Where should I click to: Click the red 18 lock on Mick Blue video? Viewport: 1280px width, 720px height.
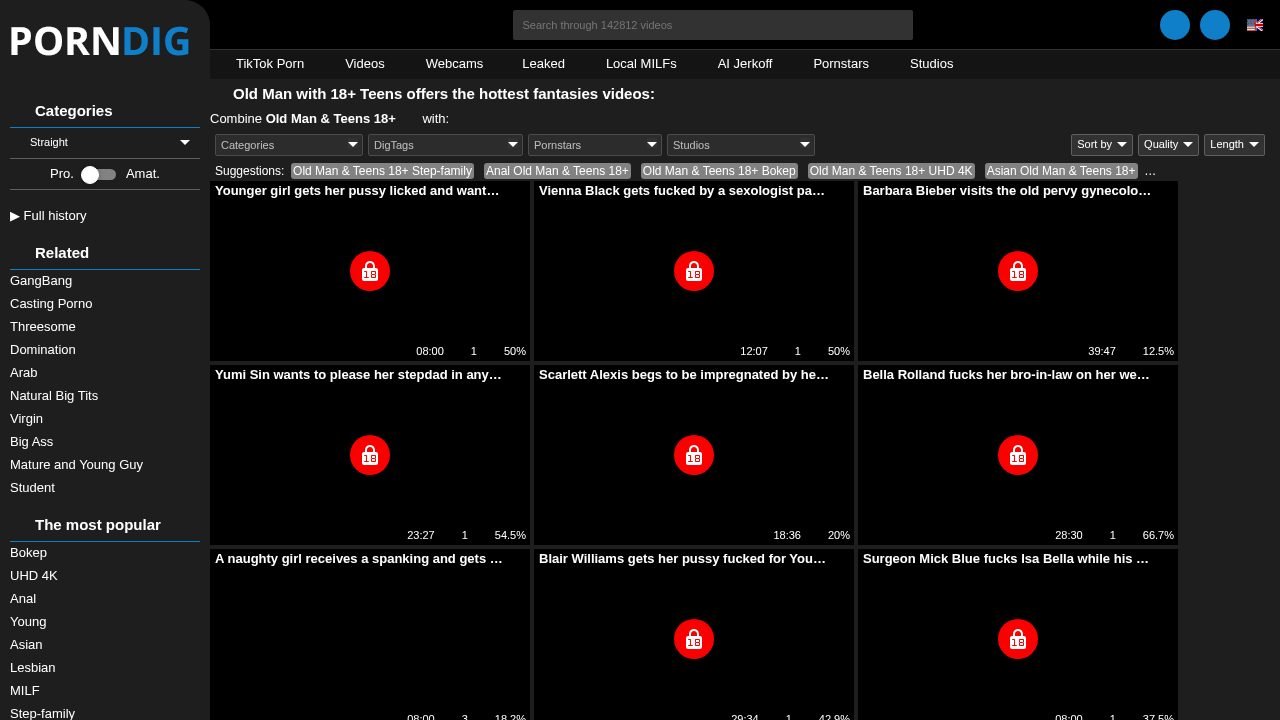1018,639
